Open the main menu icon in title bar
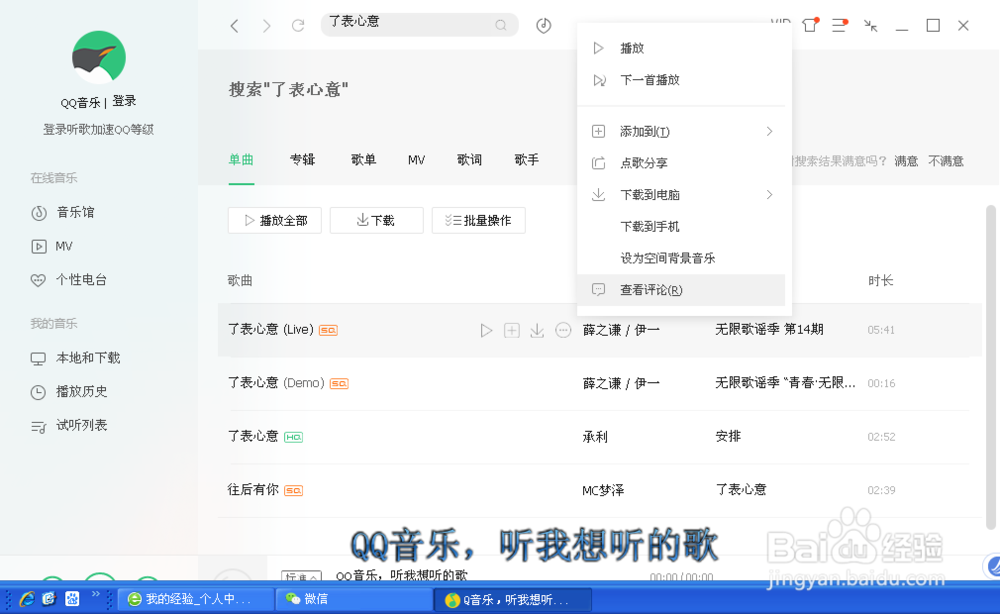1000x614 pixels. [839, 25]
